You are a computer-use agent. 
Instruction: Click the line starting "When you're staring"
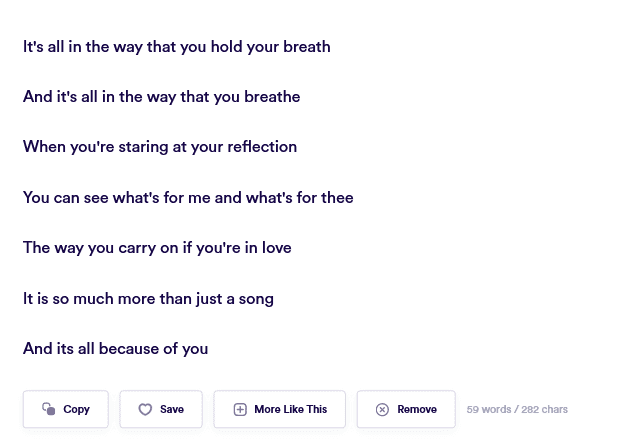point(160,146)
